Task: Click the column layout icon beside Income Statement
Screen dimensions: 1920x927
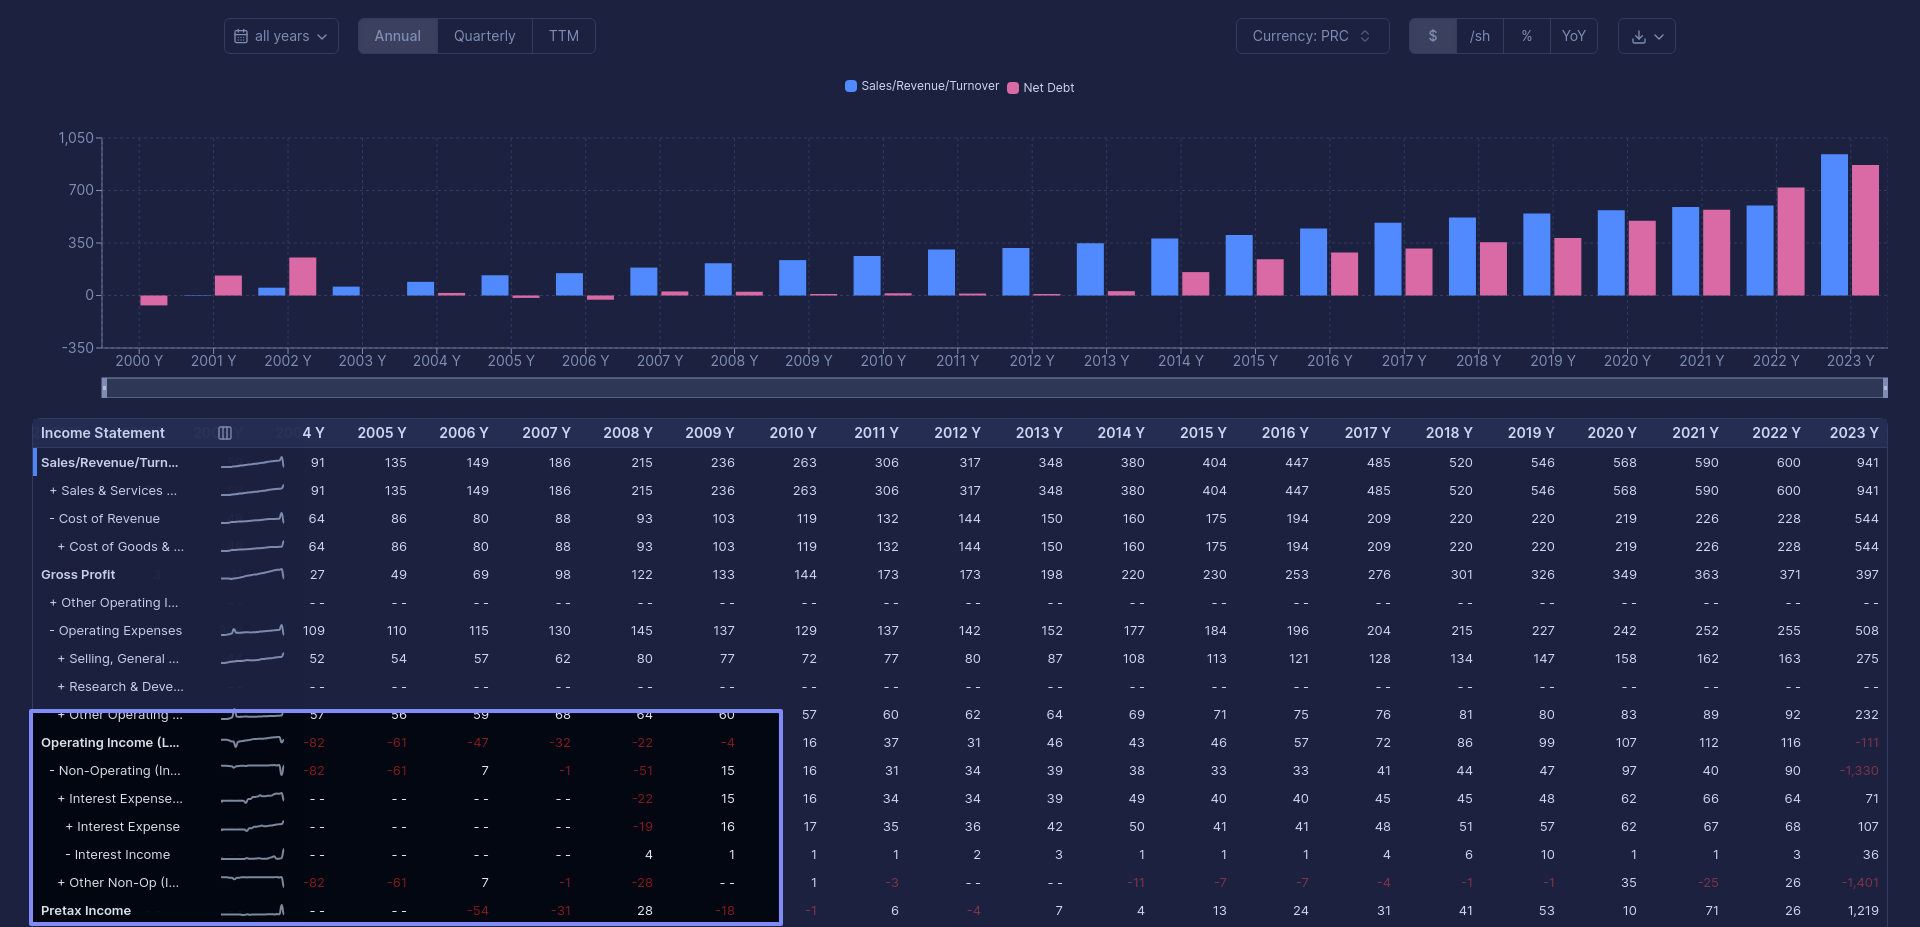Action: (225, 433)
